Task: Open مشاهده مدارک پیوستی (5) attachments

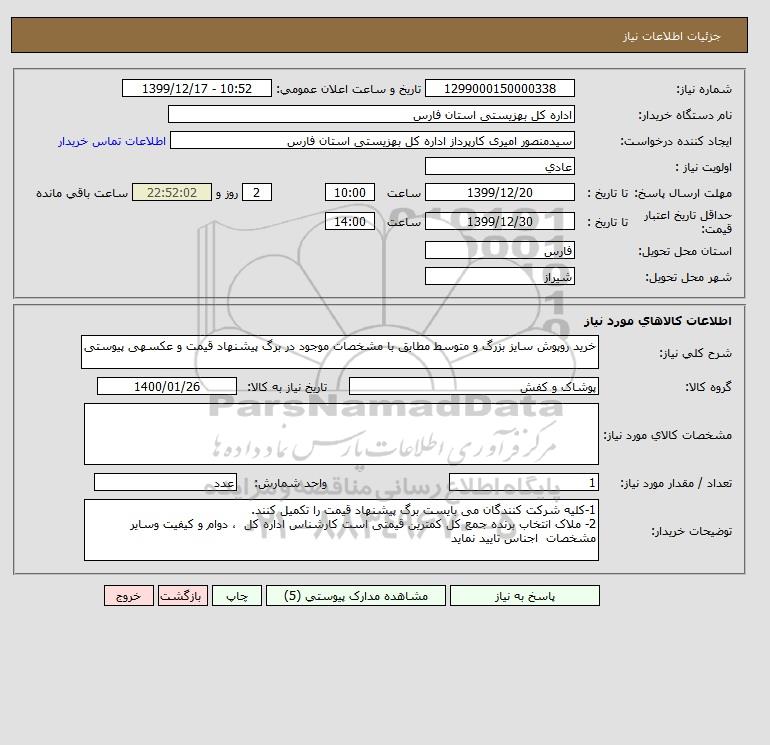Action: (356, 595)
